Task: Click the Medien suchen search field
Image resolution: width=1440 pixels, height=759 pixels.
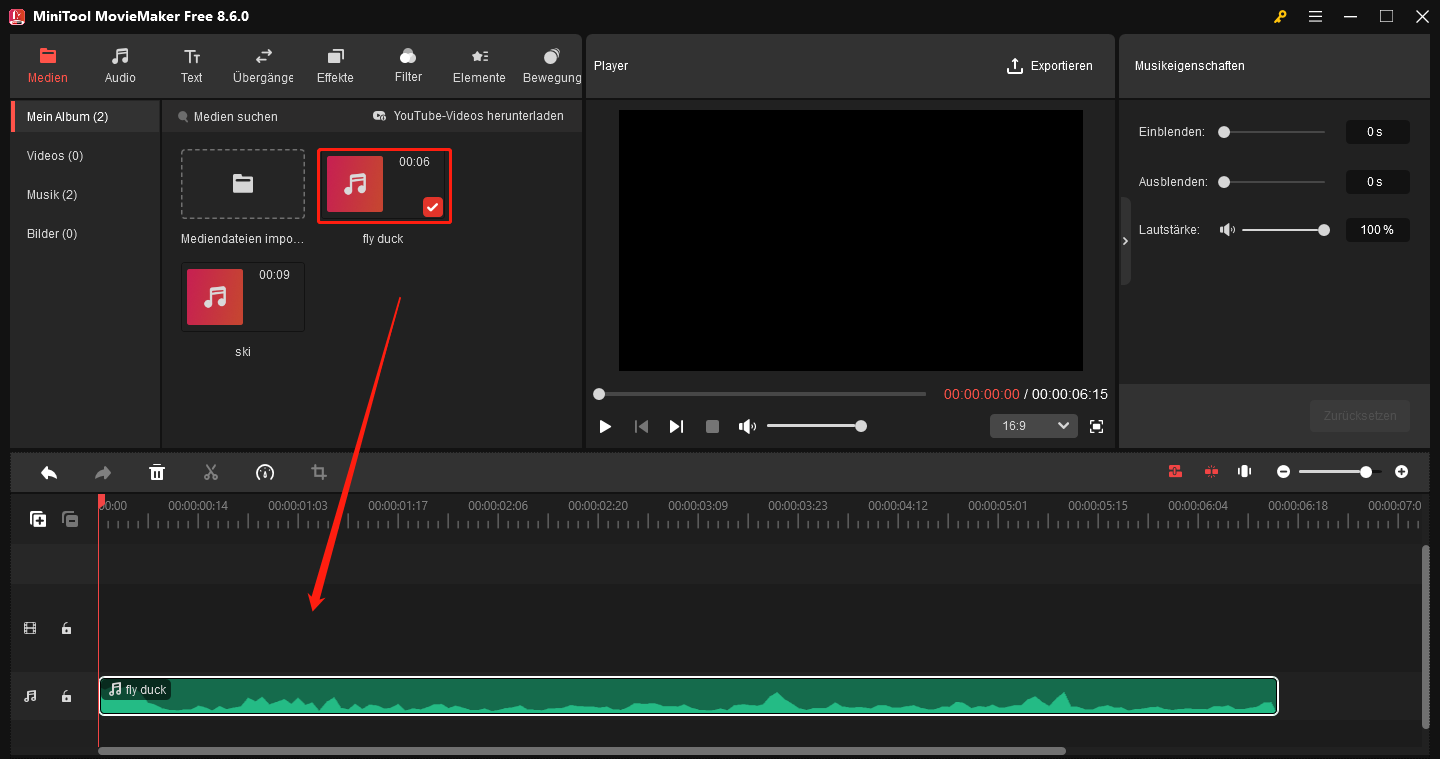Action: tap(235, 117)
